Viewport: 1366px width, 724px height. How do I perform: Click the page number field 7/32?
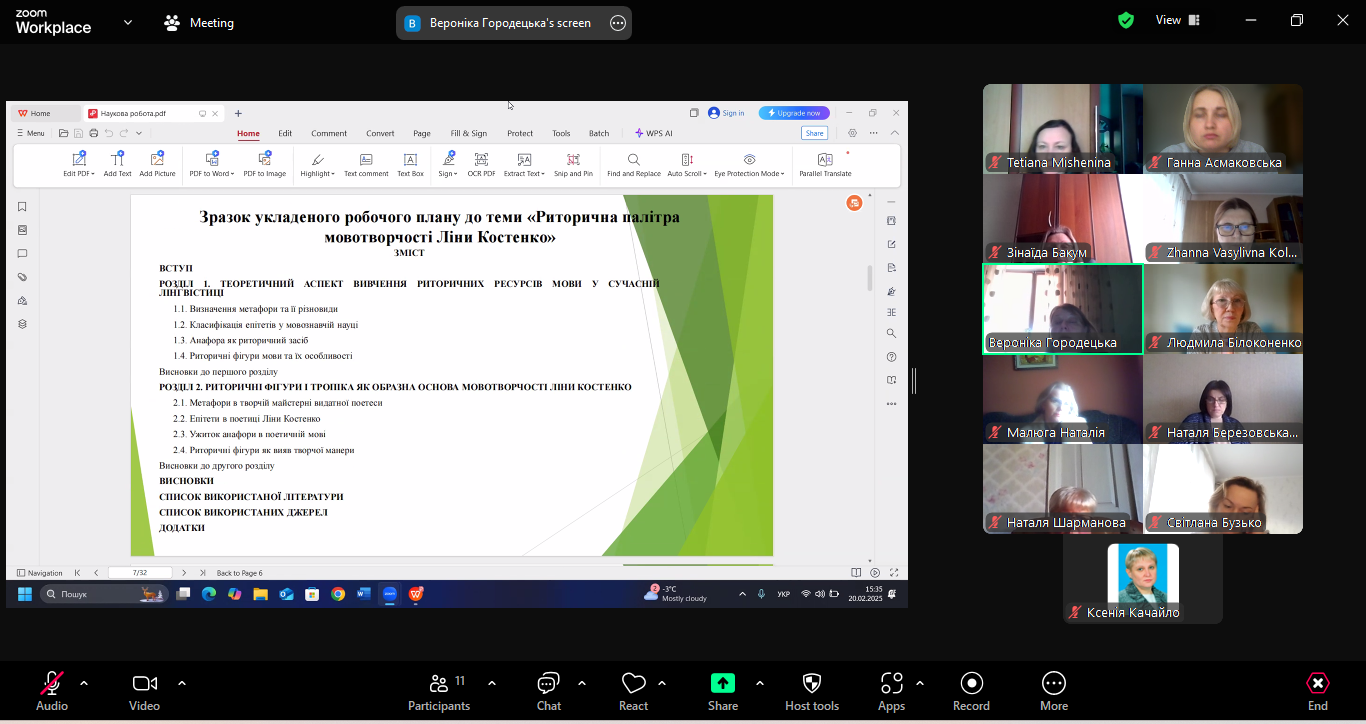point(140,573)
